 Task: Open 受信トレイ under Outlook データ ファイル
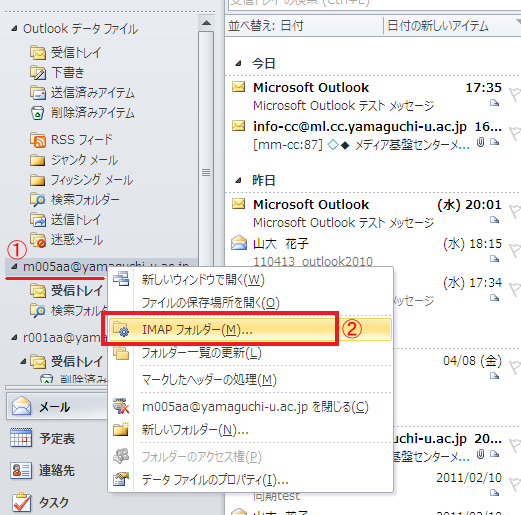(65, 53)
